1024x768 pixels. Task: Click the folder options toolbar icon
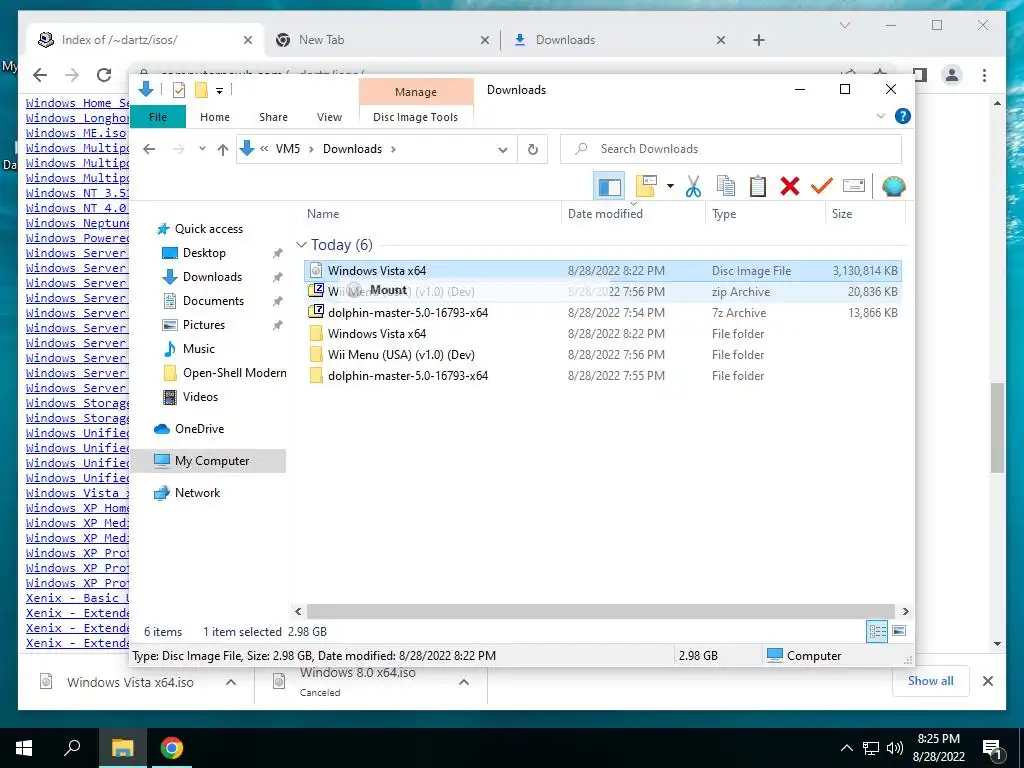click(x=646, y=187)
